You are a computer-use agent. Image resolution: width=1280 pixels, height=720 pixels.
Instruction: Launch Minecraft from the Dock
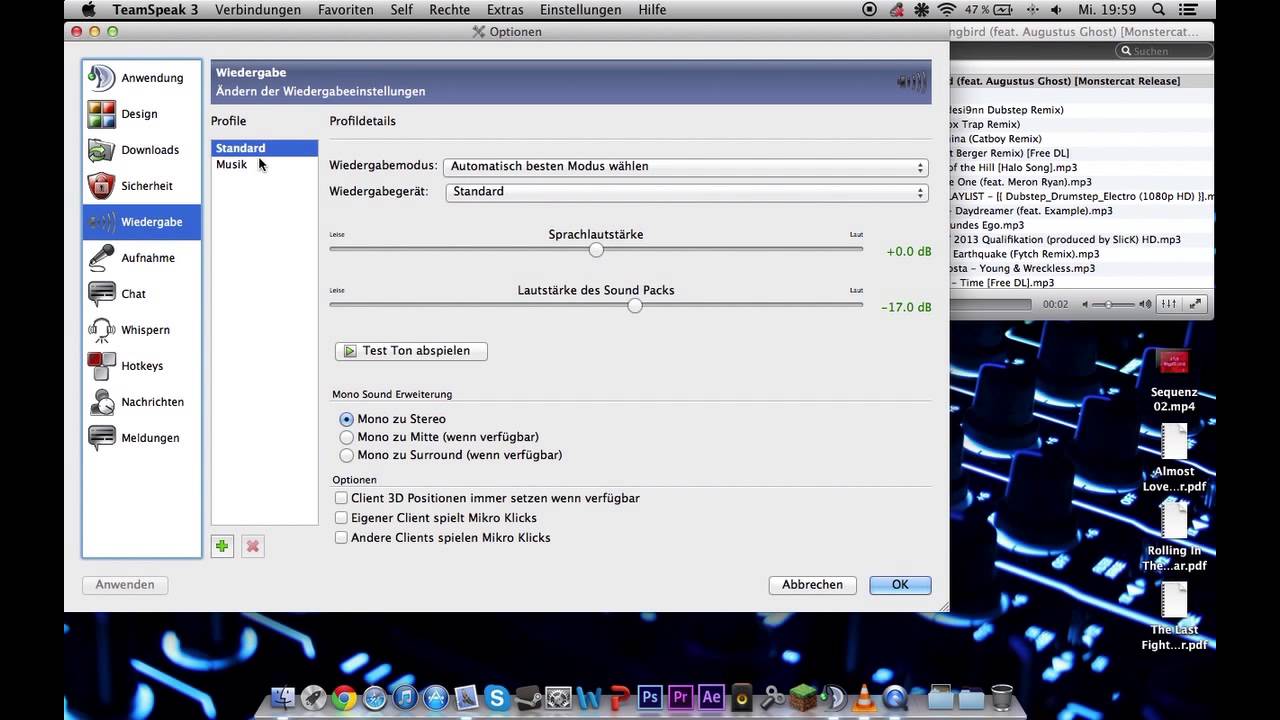(x=803, y=697)
